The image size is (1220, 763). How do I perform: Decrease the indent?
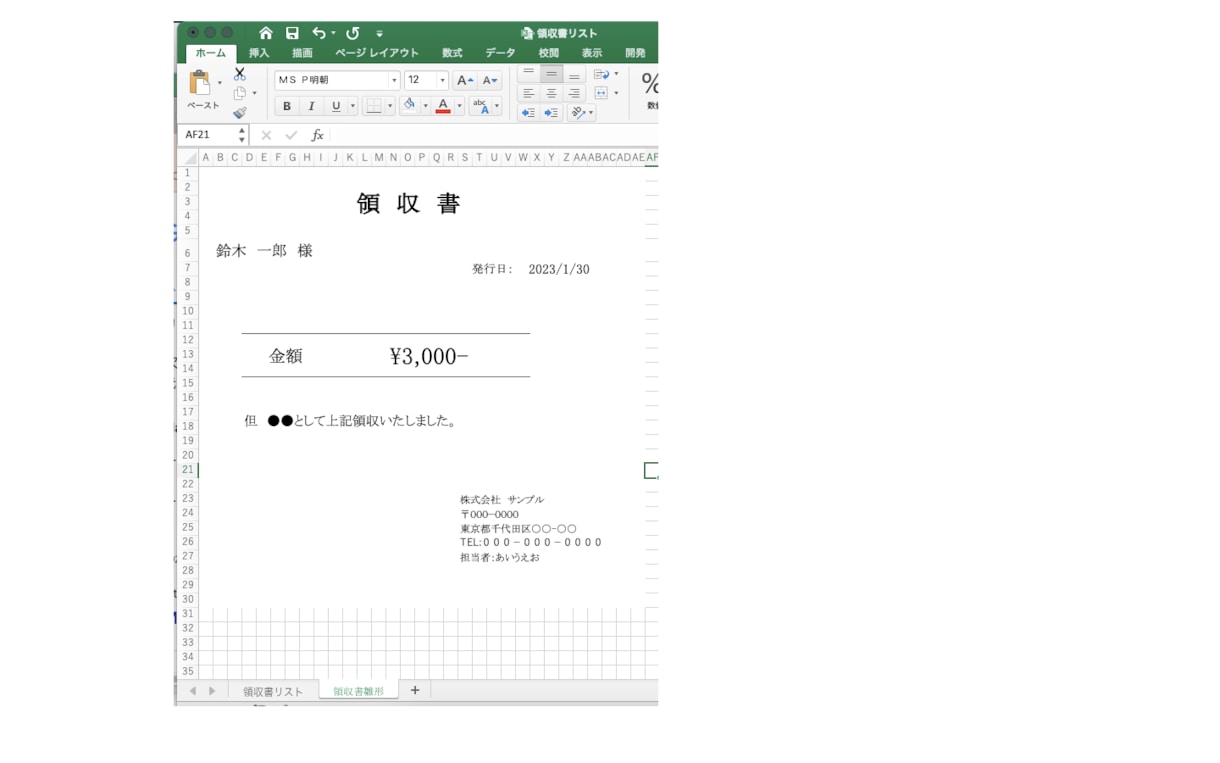528,113
